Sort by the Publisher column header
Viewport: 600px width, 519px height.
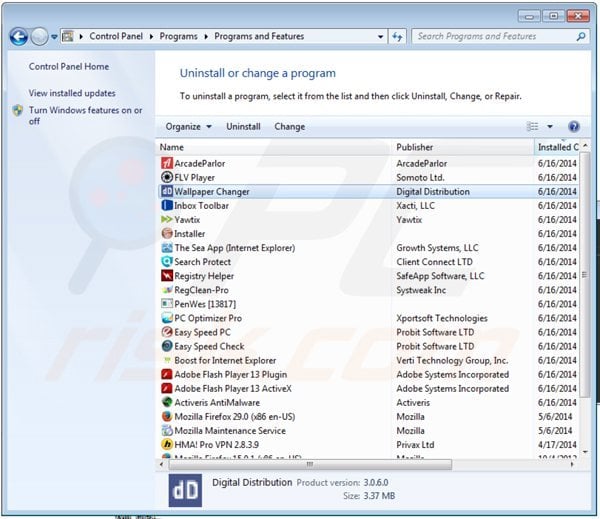463,147
